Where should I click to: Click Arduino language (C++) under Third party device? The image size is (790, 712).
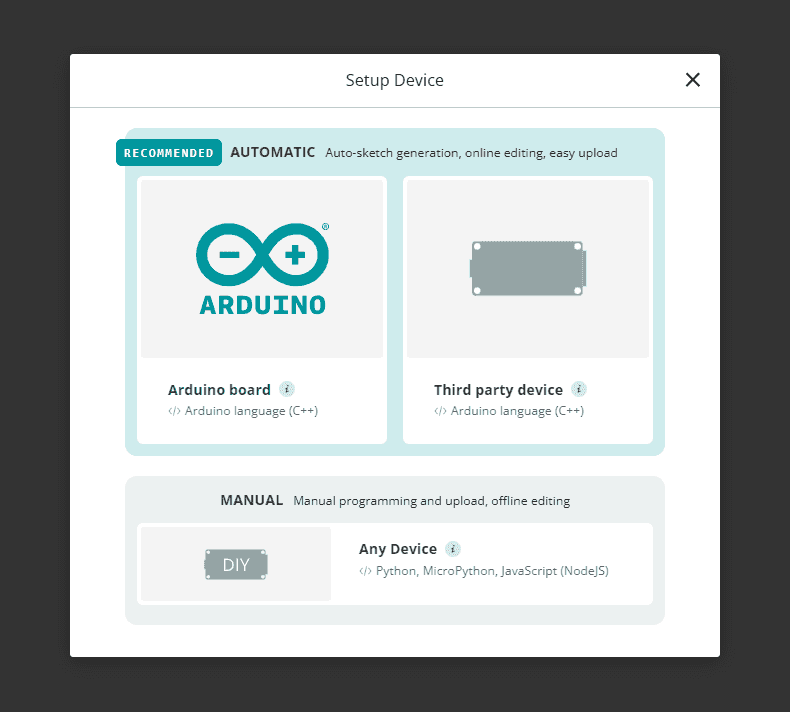point(517,411)
